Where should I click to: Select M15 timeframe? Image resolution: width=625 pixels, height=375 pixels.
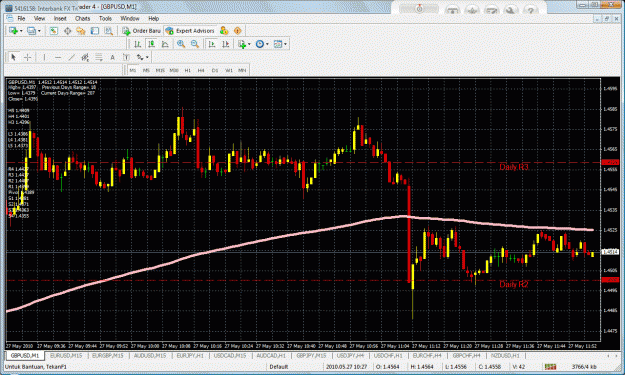point(160,70)
